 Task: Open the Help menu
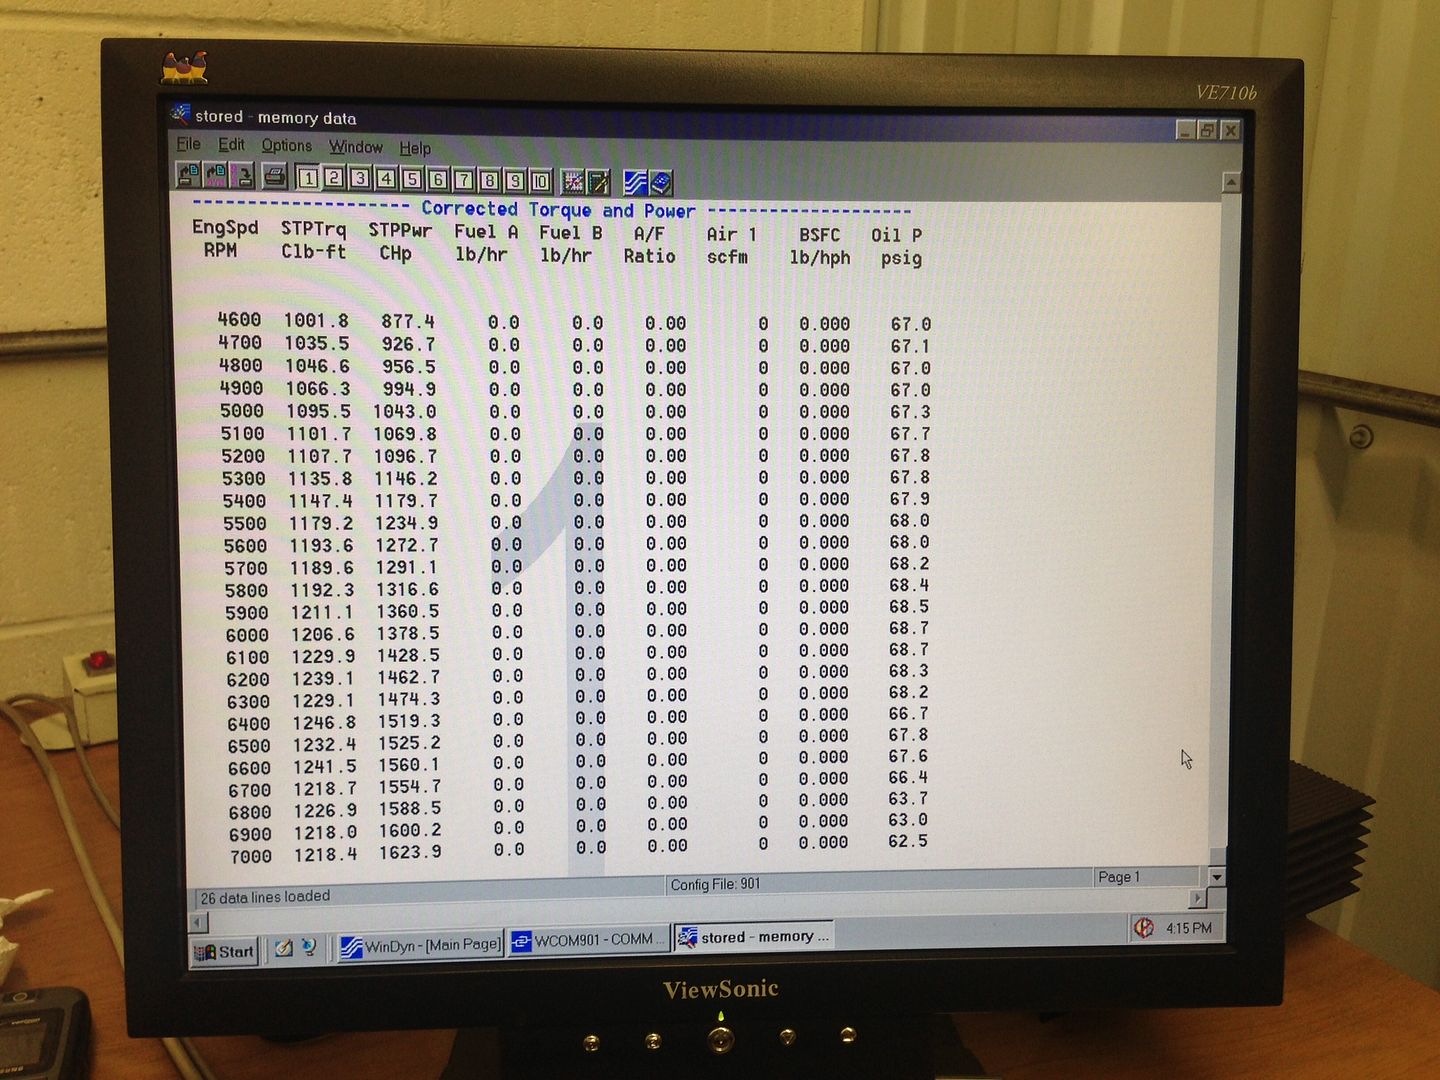(x=415, y=148)
